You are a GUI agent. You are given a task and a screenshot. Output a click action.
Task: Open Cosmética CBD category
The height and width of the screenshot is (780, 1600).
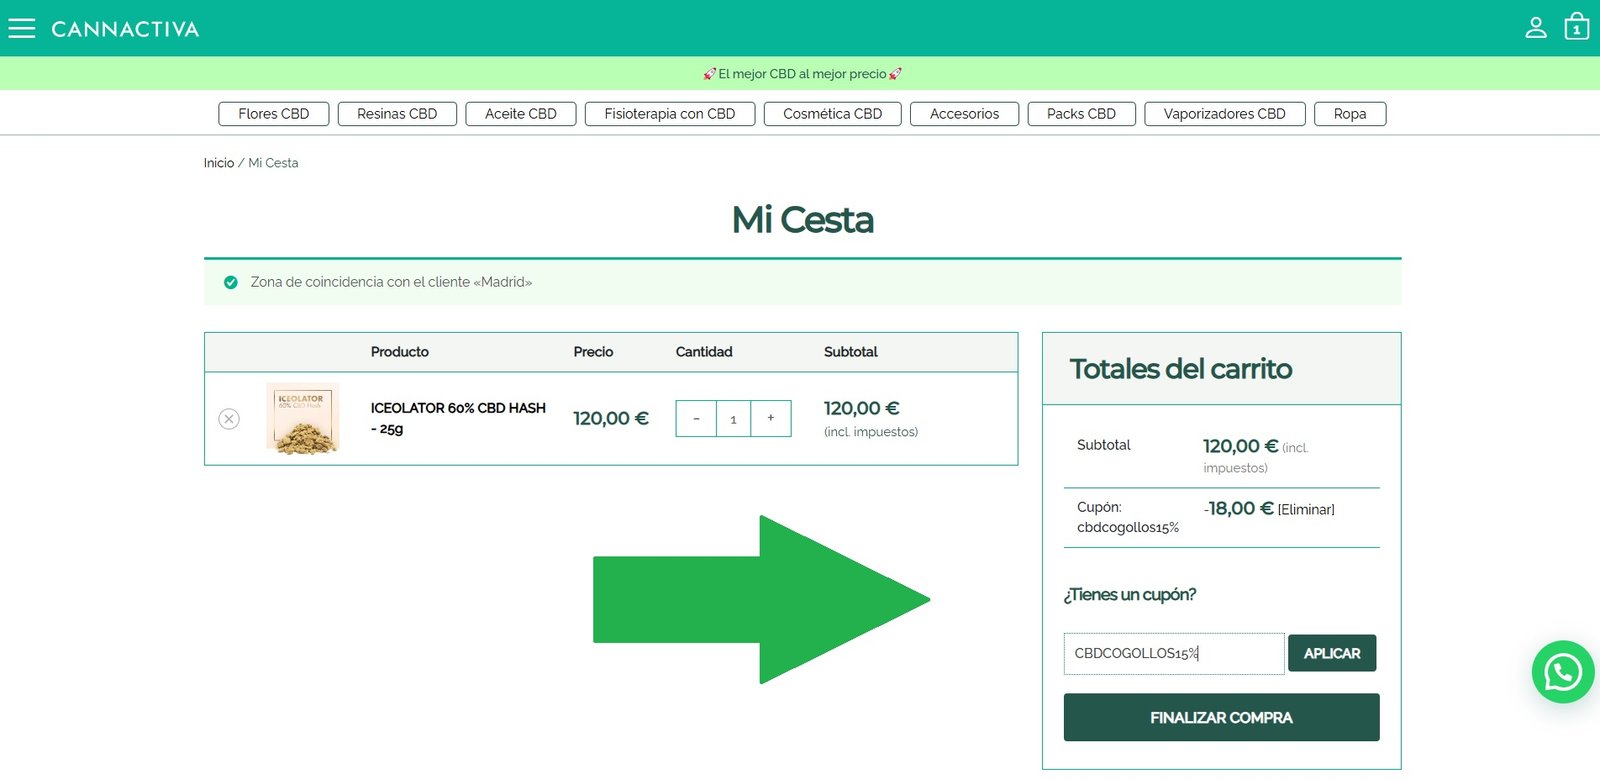[833, 114]
